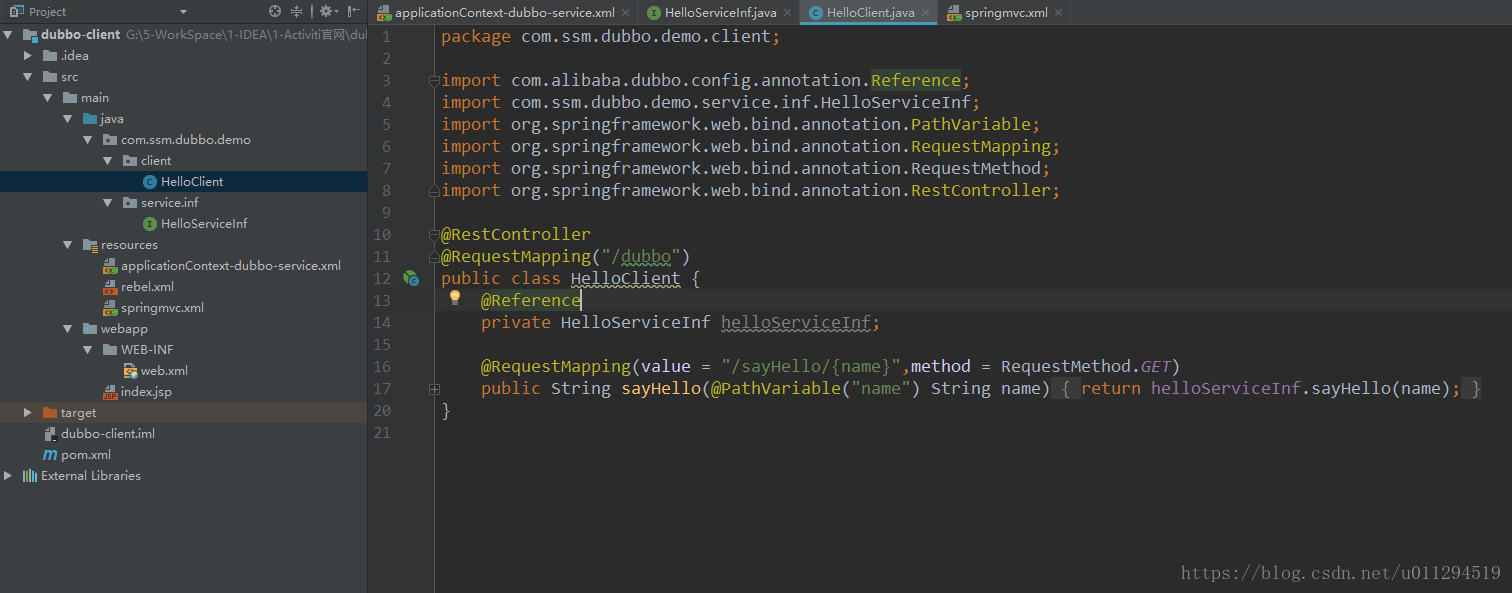1512x593 pixels.
Task: Expand the .idea folder
Action: [28, 55]
